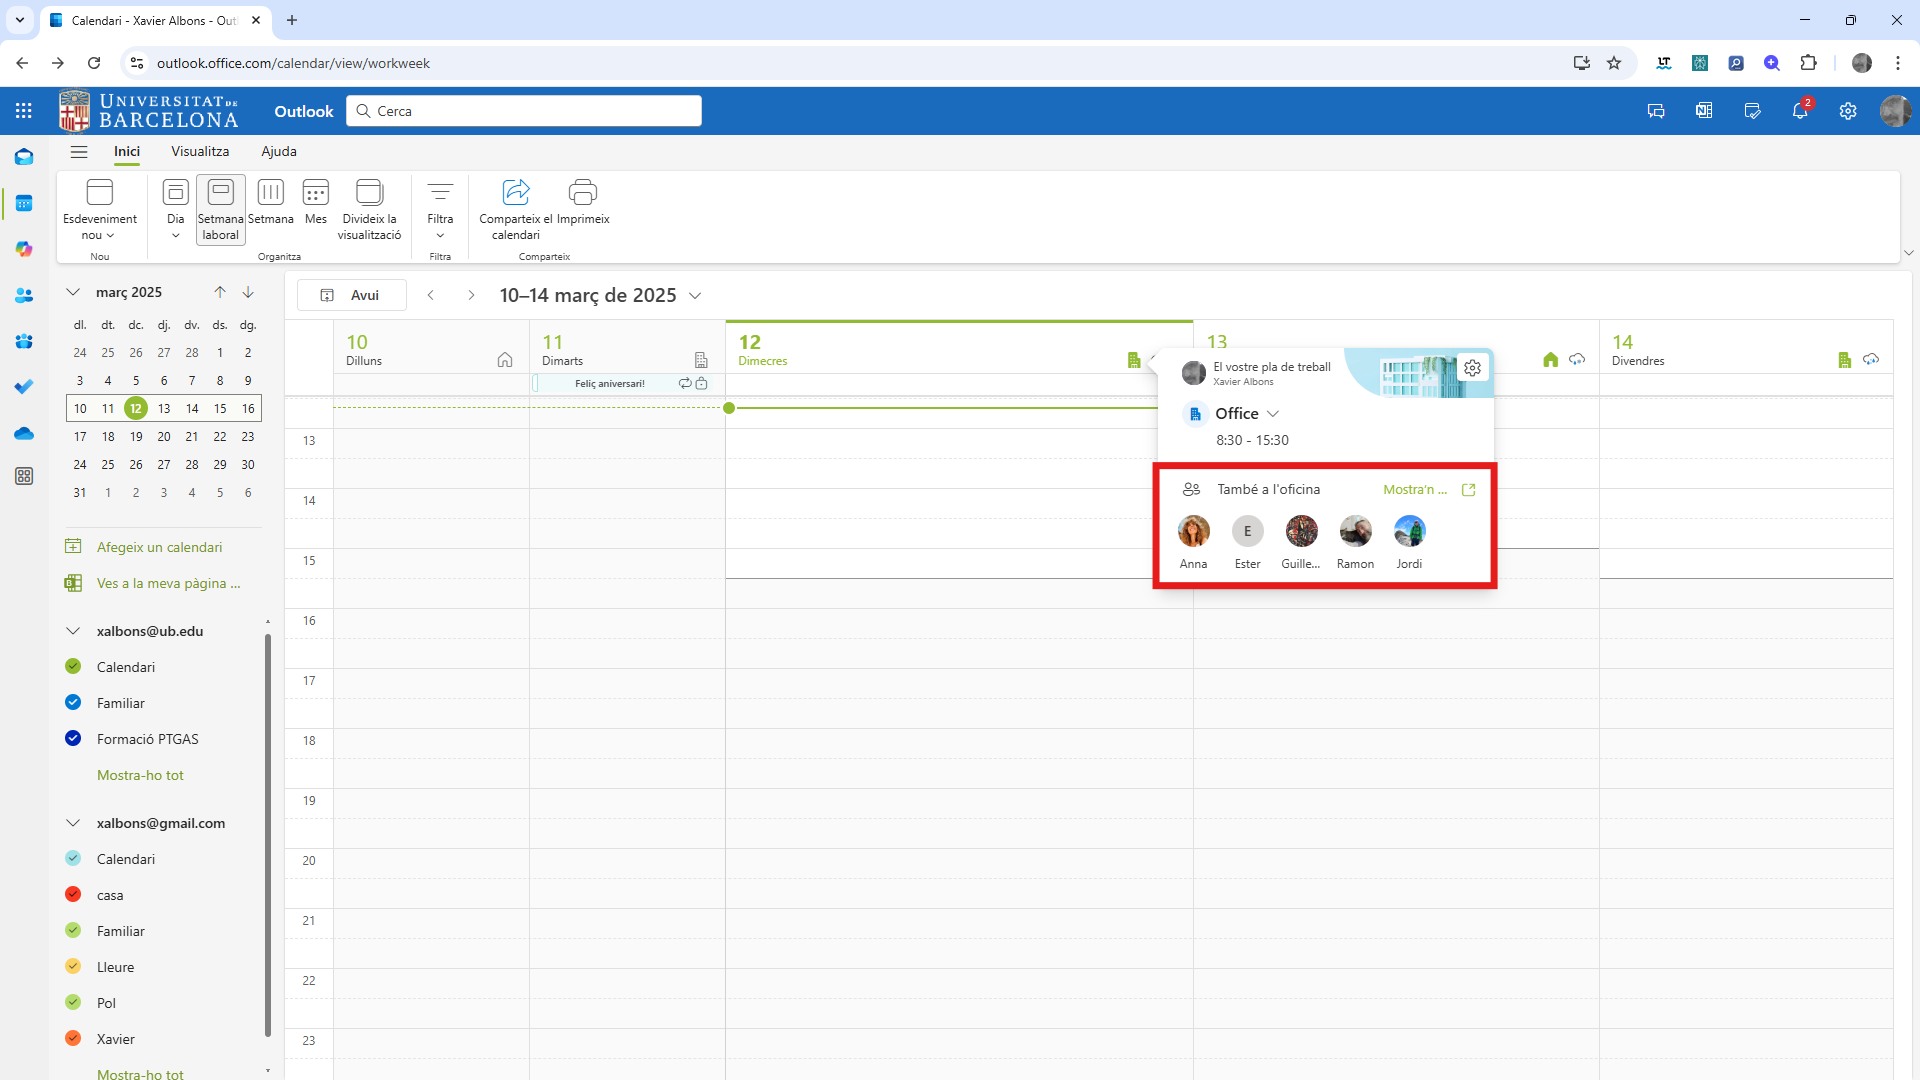Open the work plan settings gear
Screen dimensions: 1920x1080
click(1472, 368)
